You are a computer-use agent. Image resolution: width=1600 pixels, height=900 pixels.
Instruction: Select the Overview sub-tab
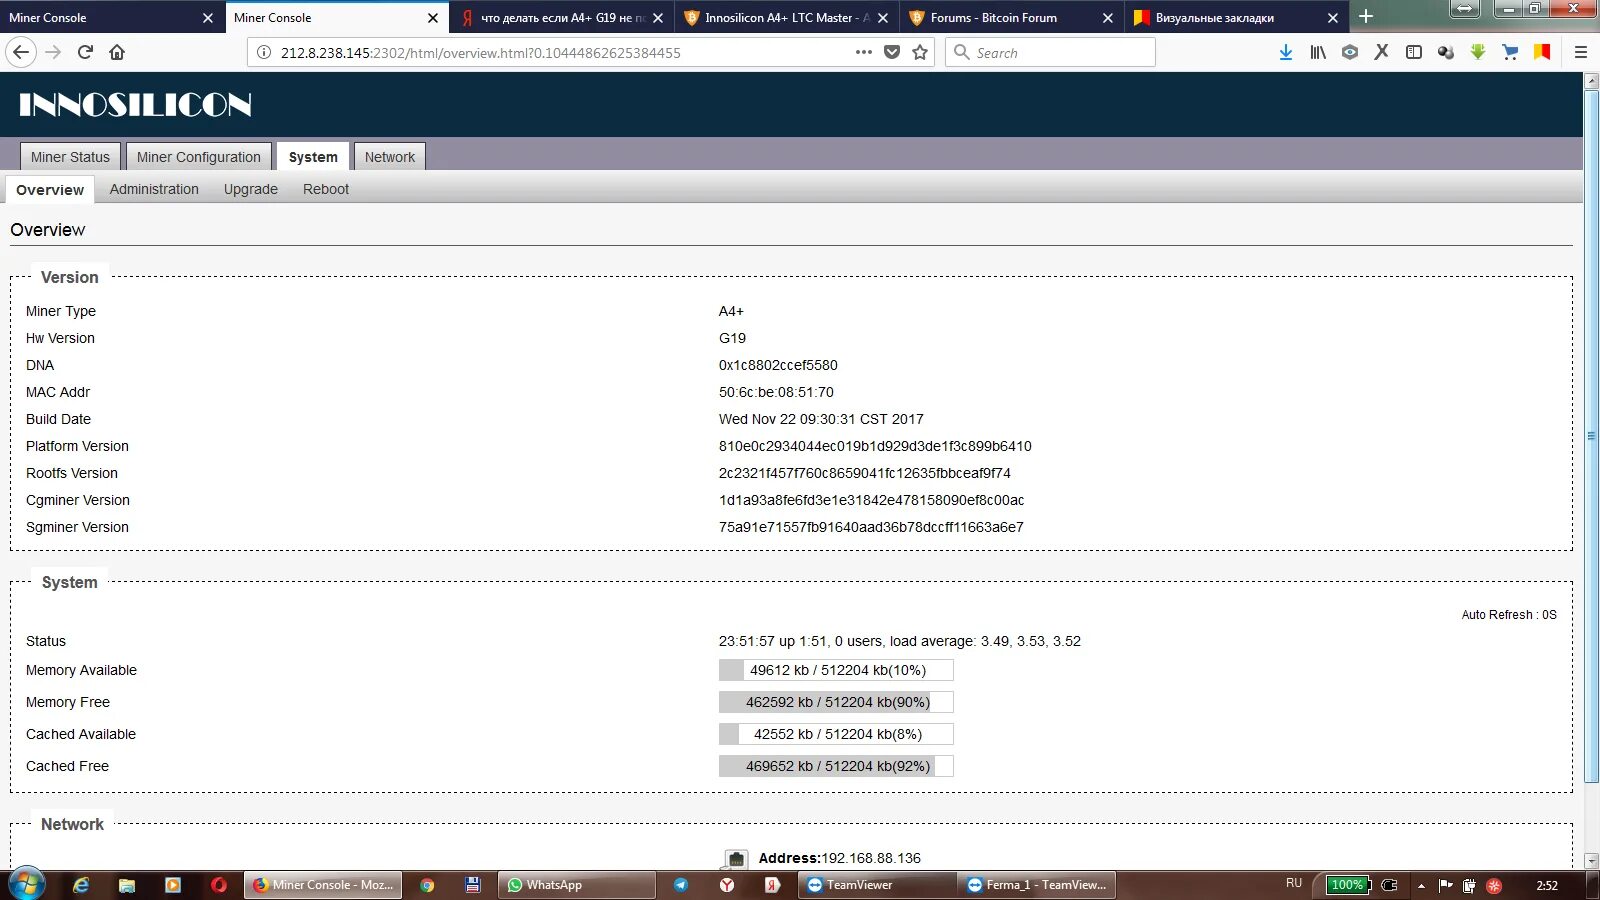tap(50, 190)
